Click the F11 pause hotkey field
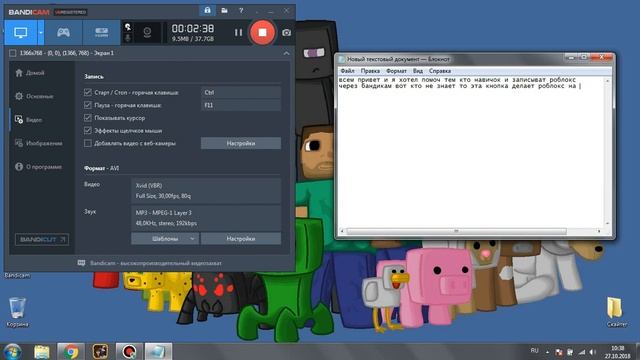640x360 pixels. tap(241, 105)
